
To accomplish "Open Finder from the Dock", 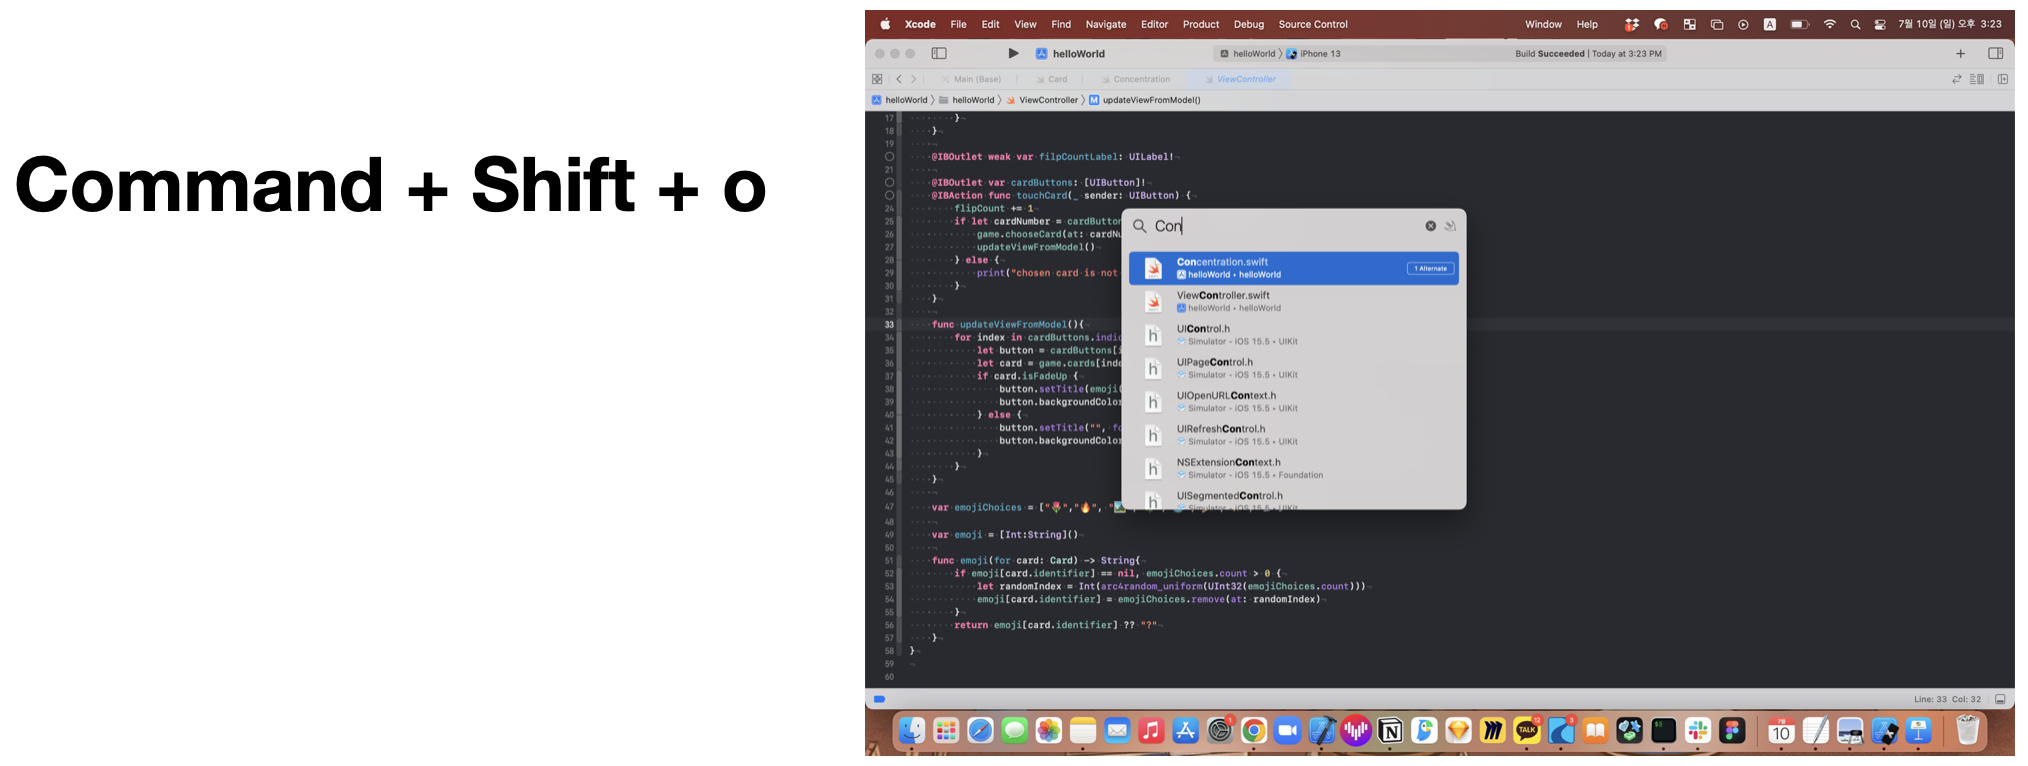I will pos(910,731).
